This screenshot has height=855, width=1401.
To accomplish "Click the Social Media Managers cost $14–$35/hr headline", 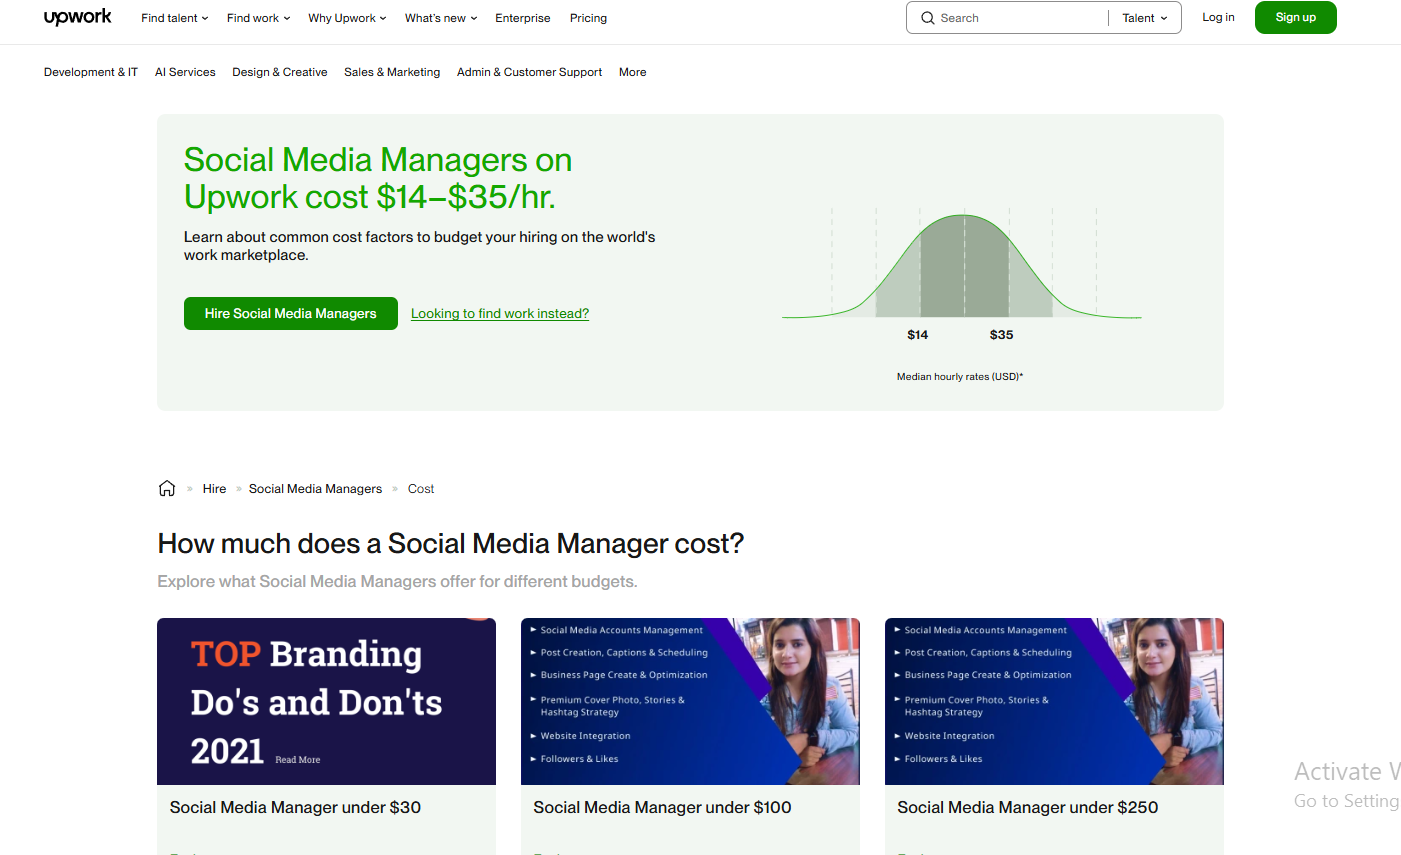I will click(x=378, y=178).
